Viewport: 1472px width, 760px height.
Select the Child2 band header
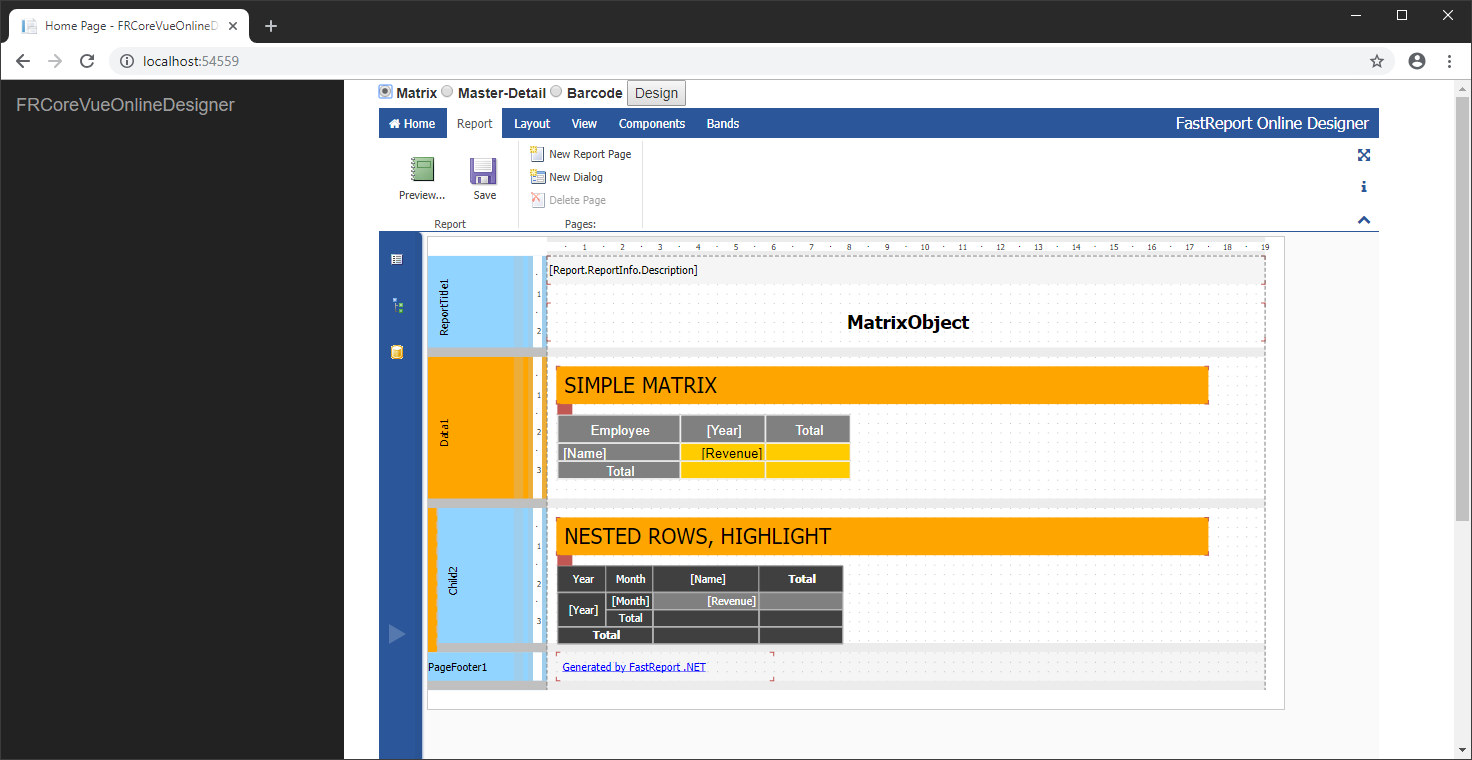[x=485, y=576]
